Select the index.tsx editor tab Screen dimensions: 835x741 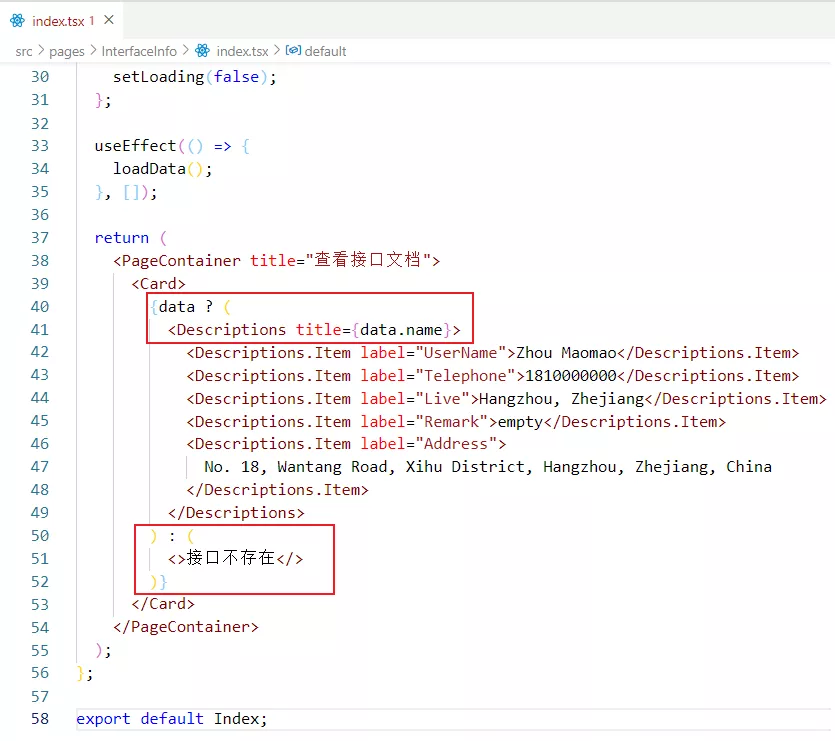coord(61,21)
